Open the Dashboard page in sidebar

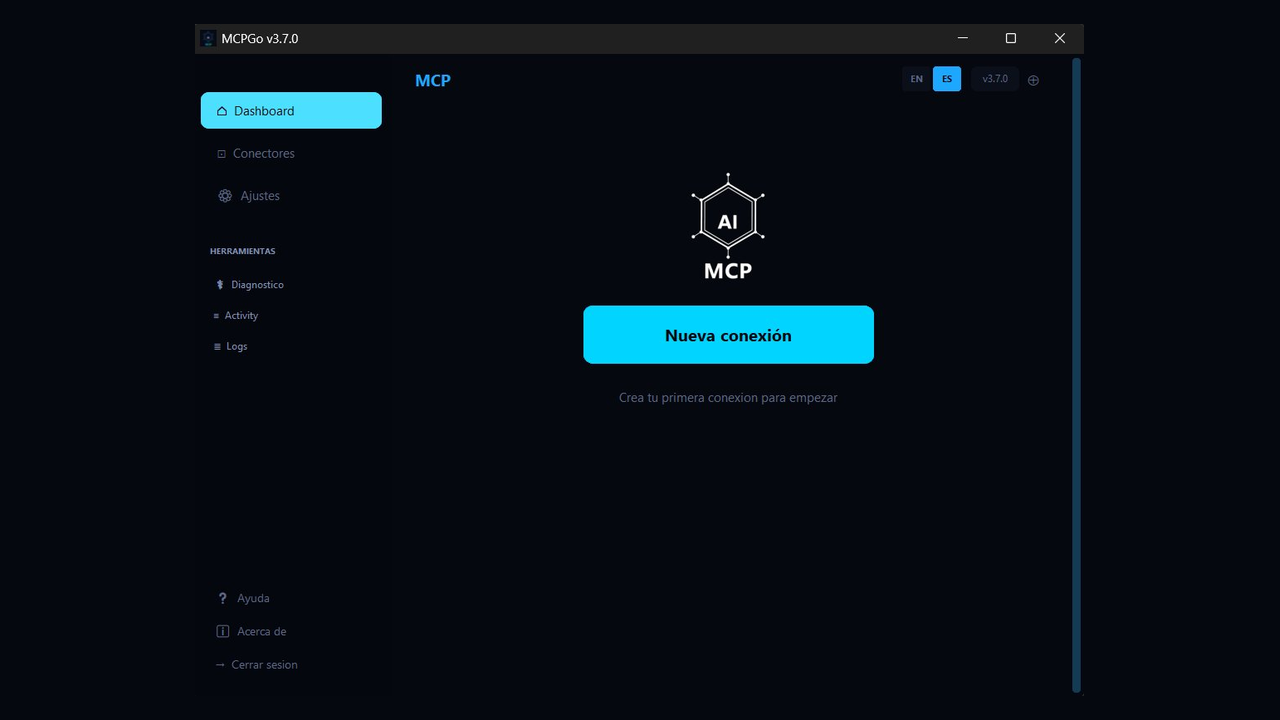pos(291,110)
